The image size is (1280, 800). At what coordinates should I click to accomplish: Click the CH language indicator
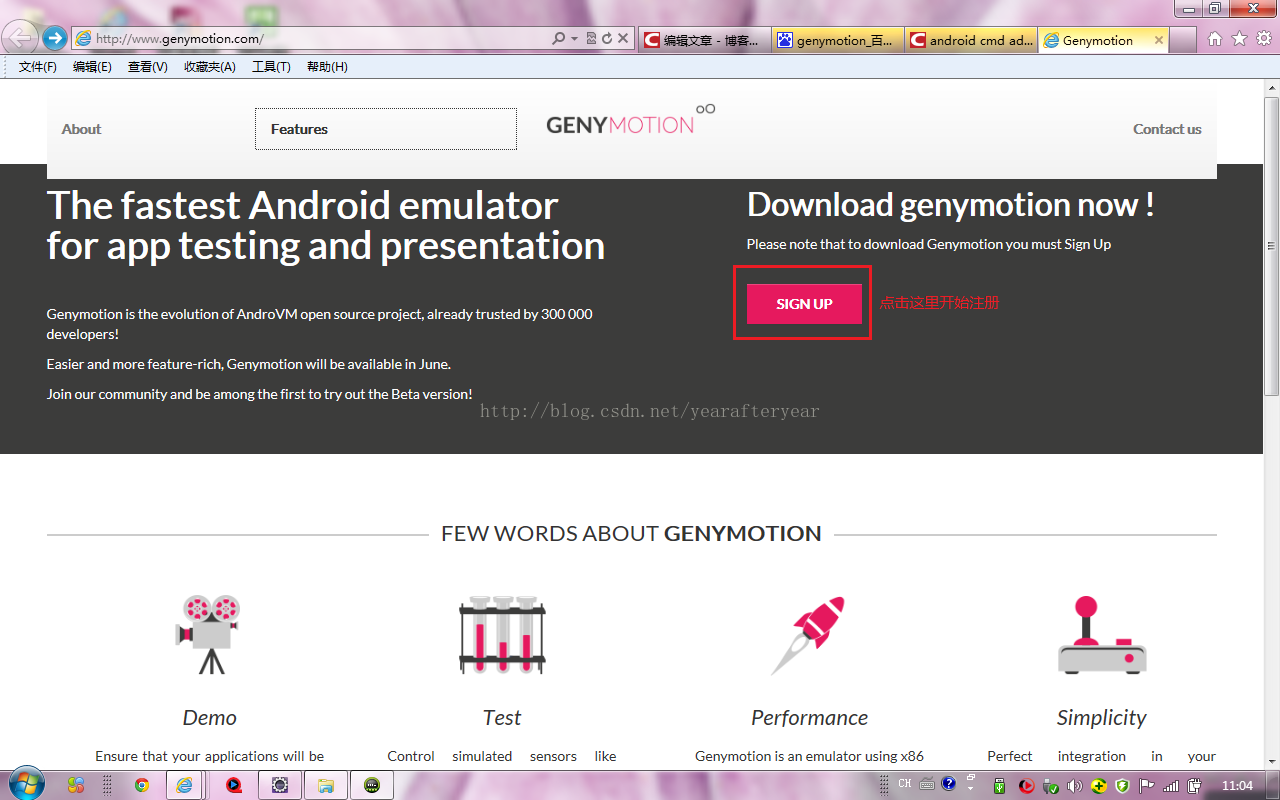905,784
